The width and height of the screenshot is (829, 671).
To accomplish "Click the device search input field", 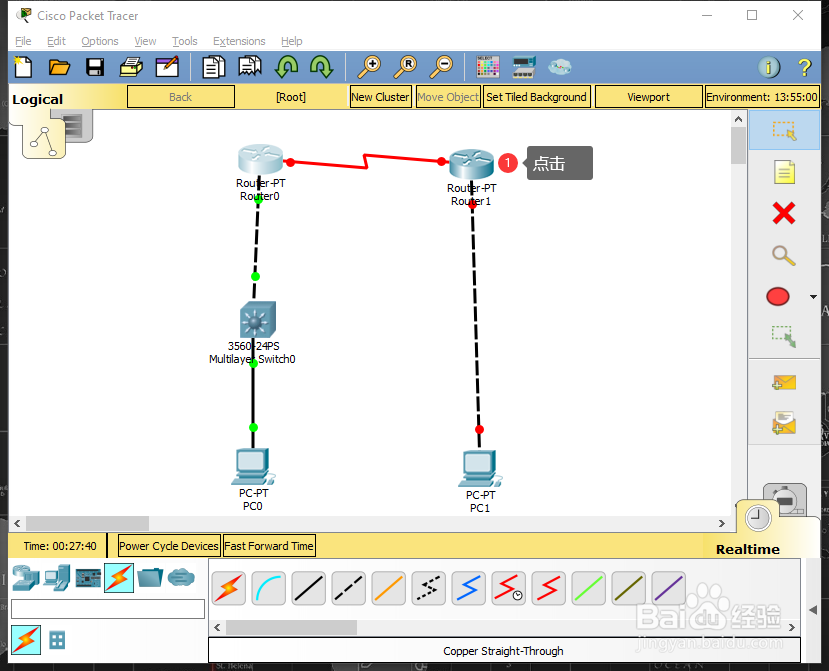I will pyautogui.click(x=108, y=609).
